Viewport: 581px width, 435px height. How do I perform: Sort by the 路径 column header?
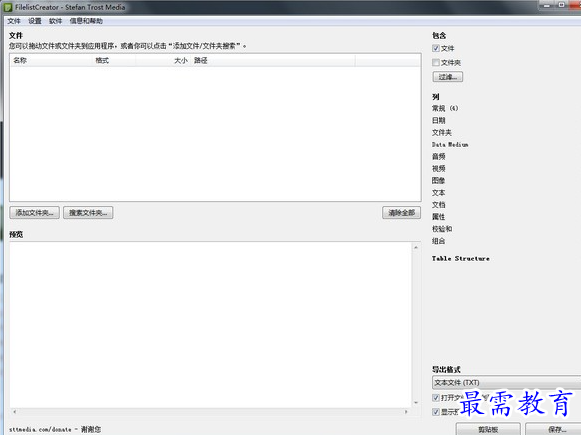[x=273, y=60]
